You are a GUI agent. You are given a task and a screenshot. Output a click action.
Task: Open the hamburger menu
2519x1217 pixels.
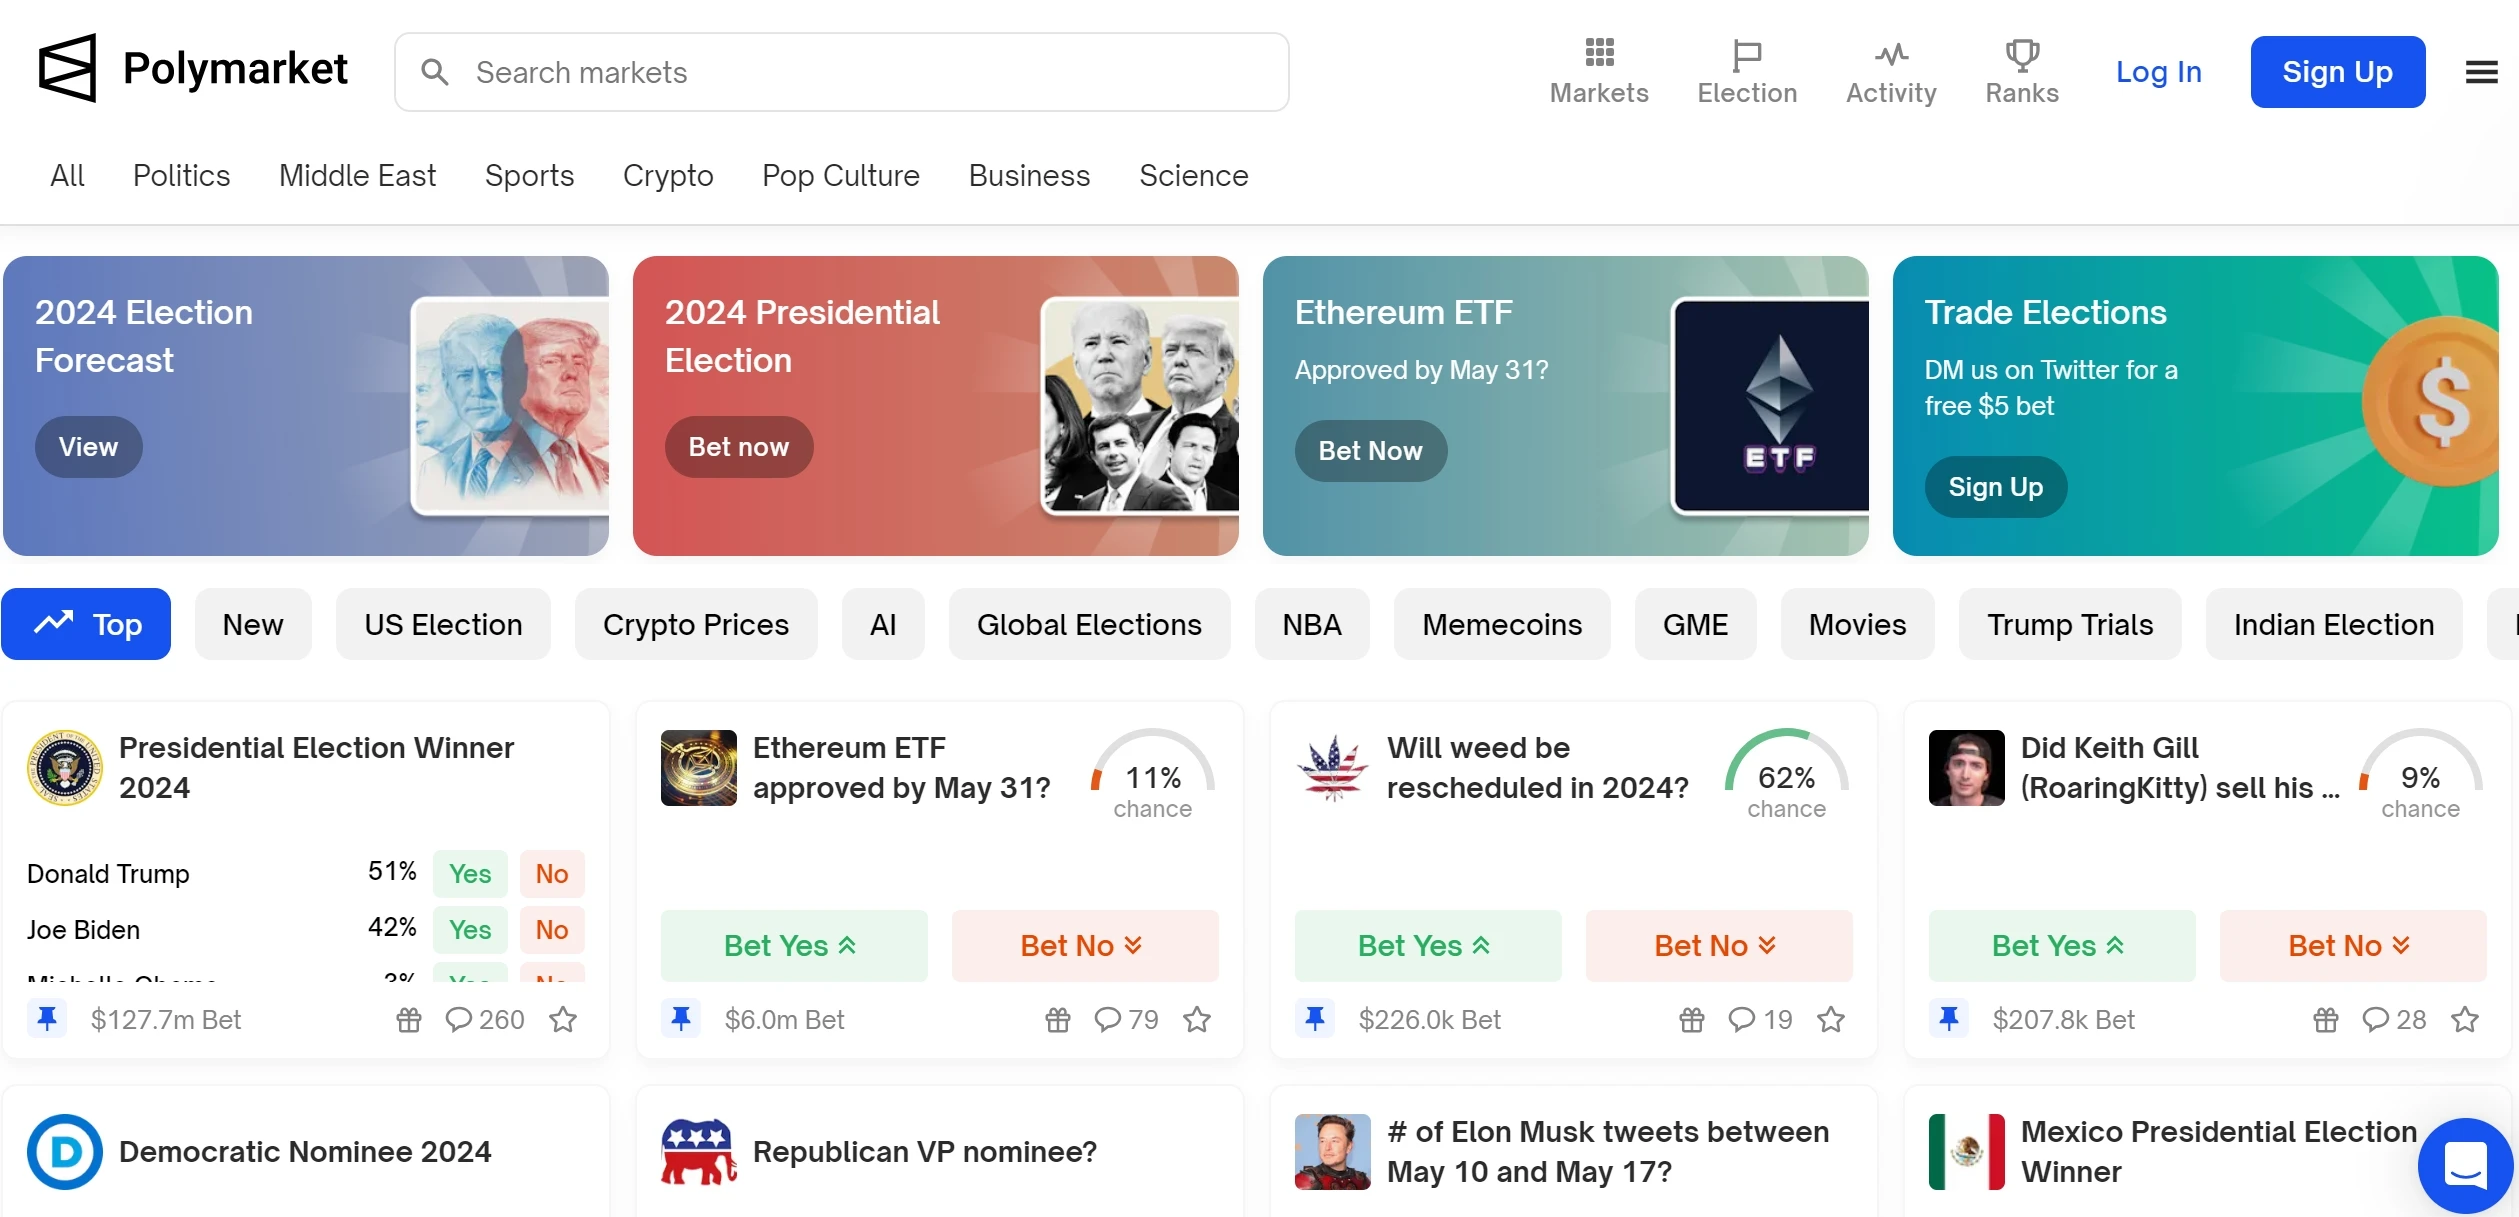point(2481,72)
